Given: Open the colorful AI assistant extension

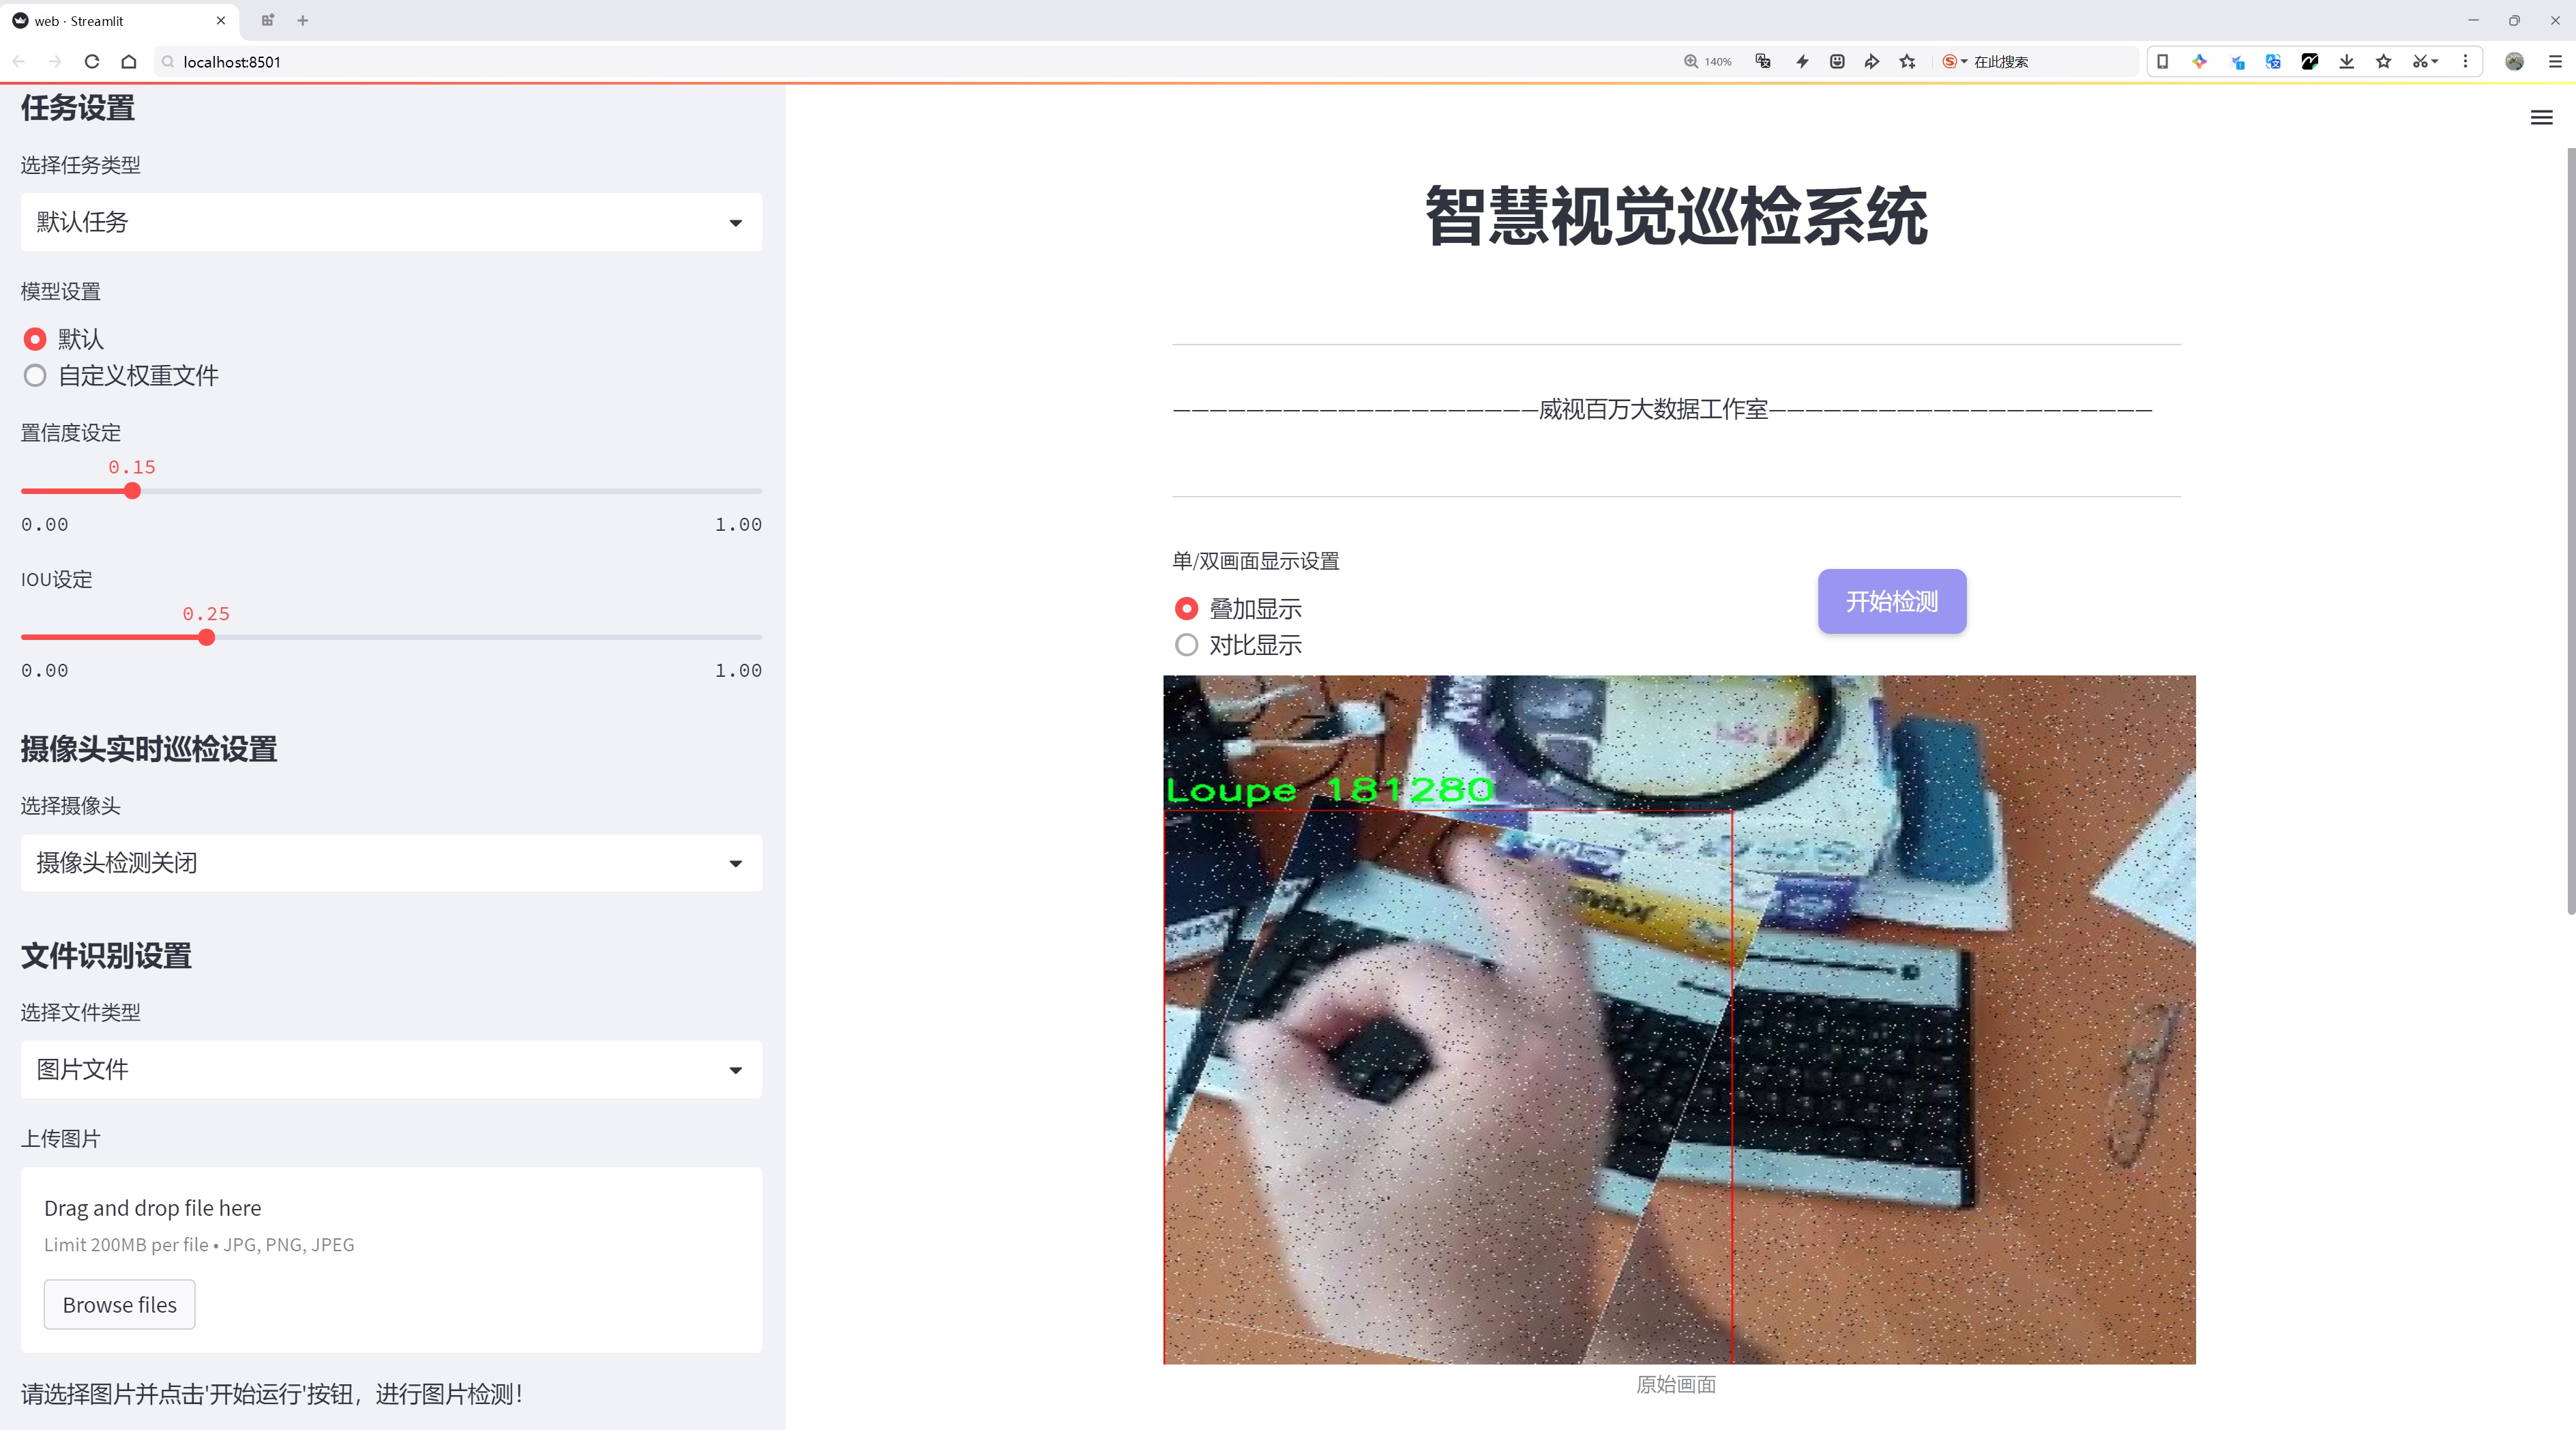Looking at the screenshot, I should coord(2199,62).
